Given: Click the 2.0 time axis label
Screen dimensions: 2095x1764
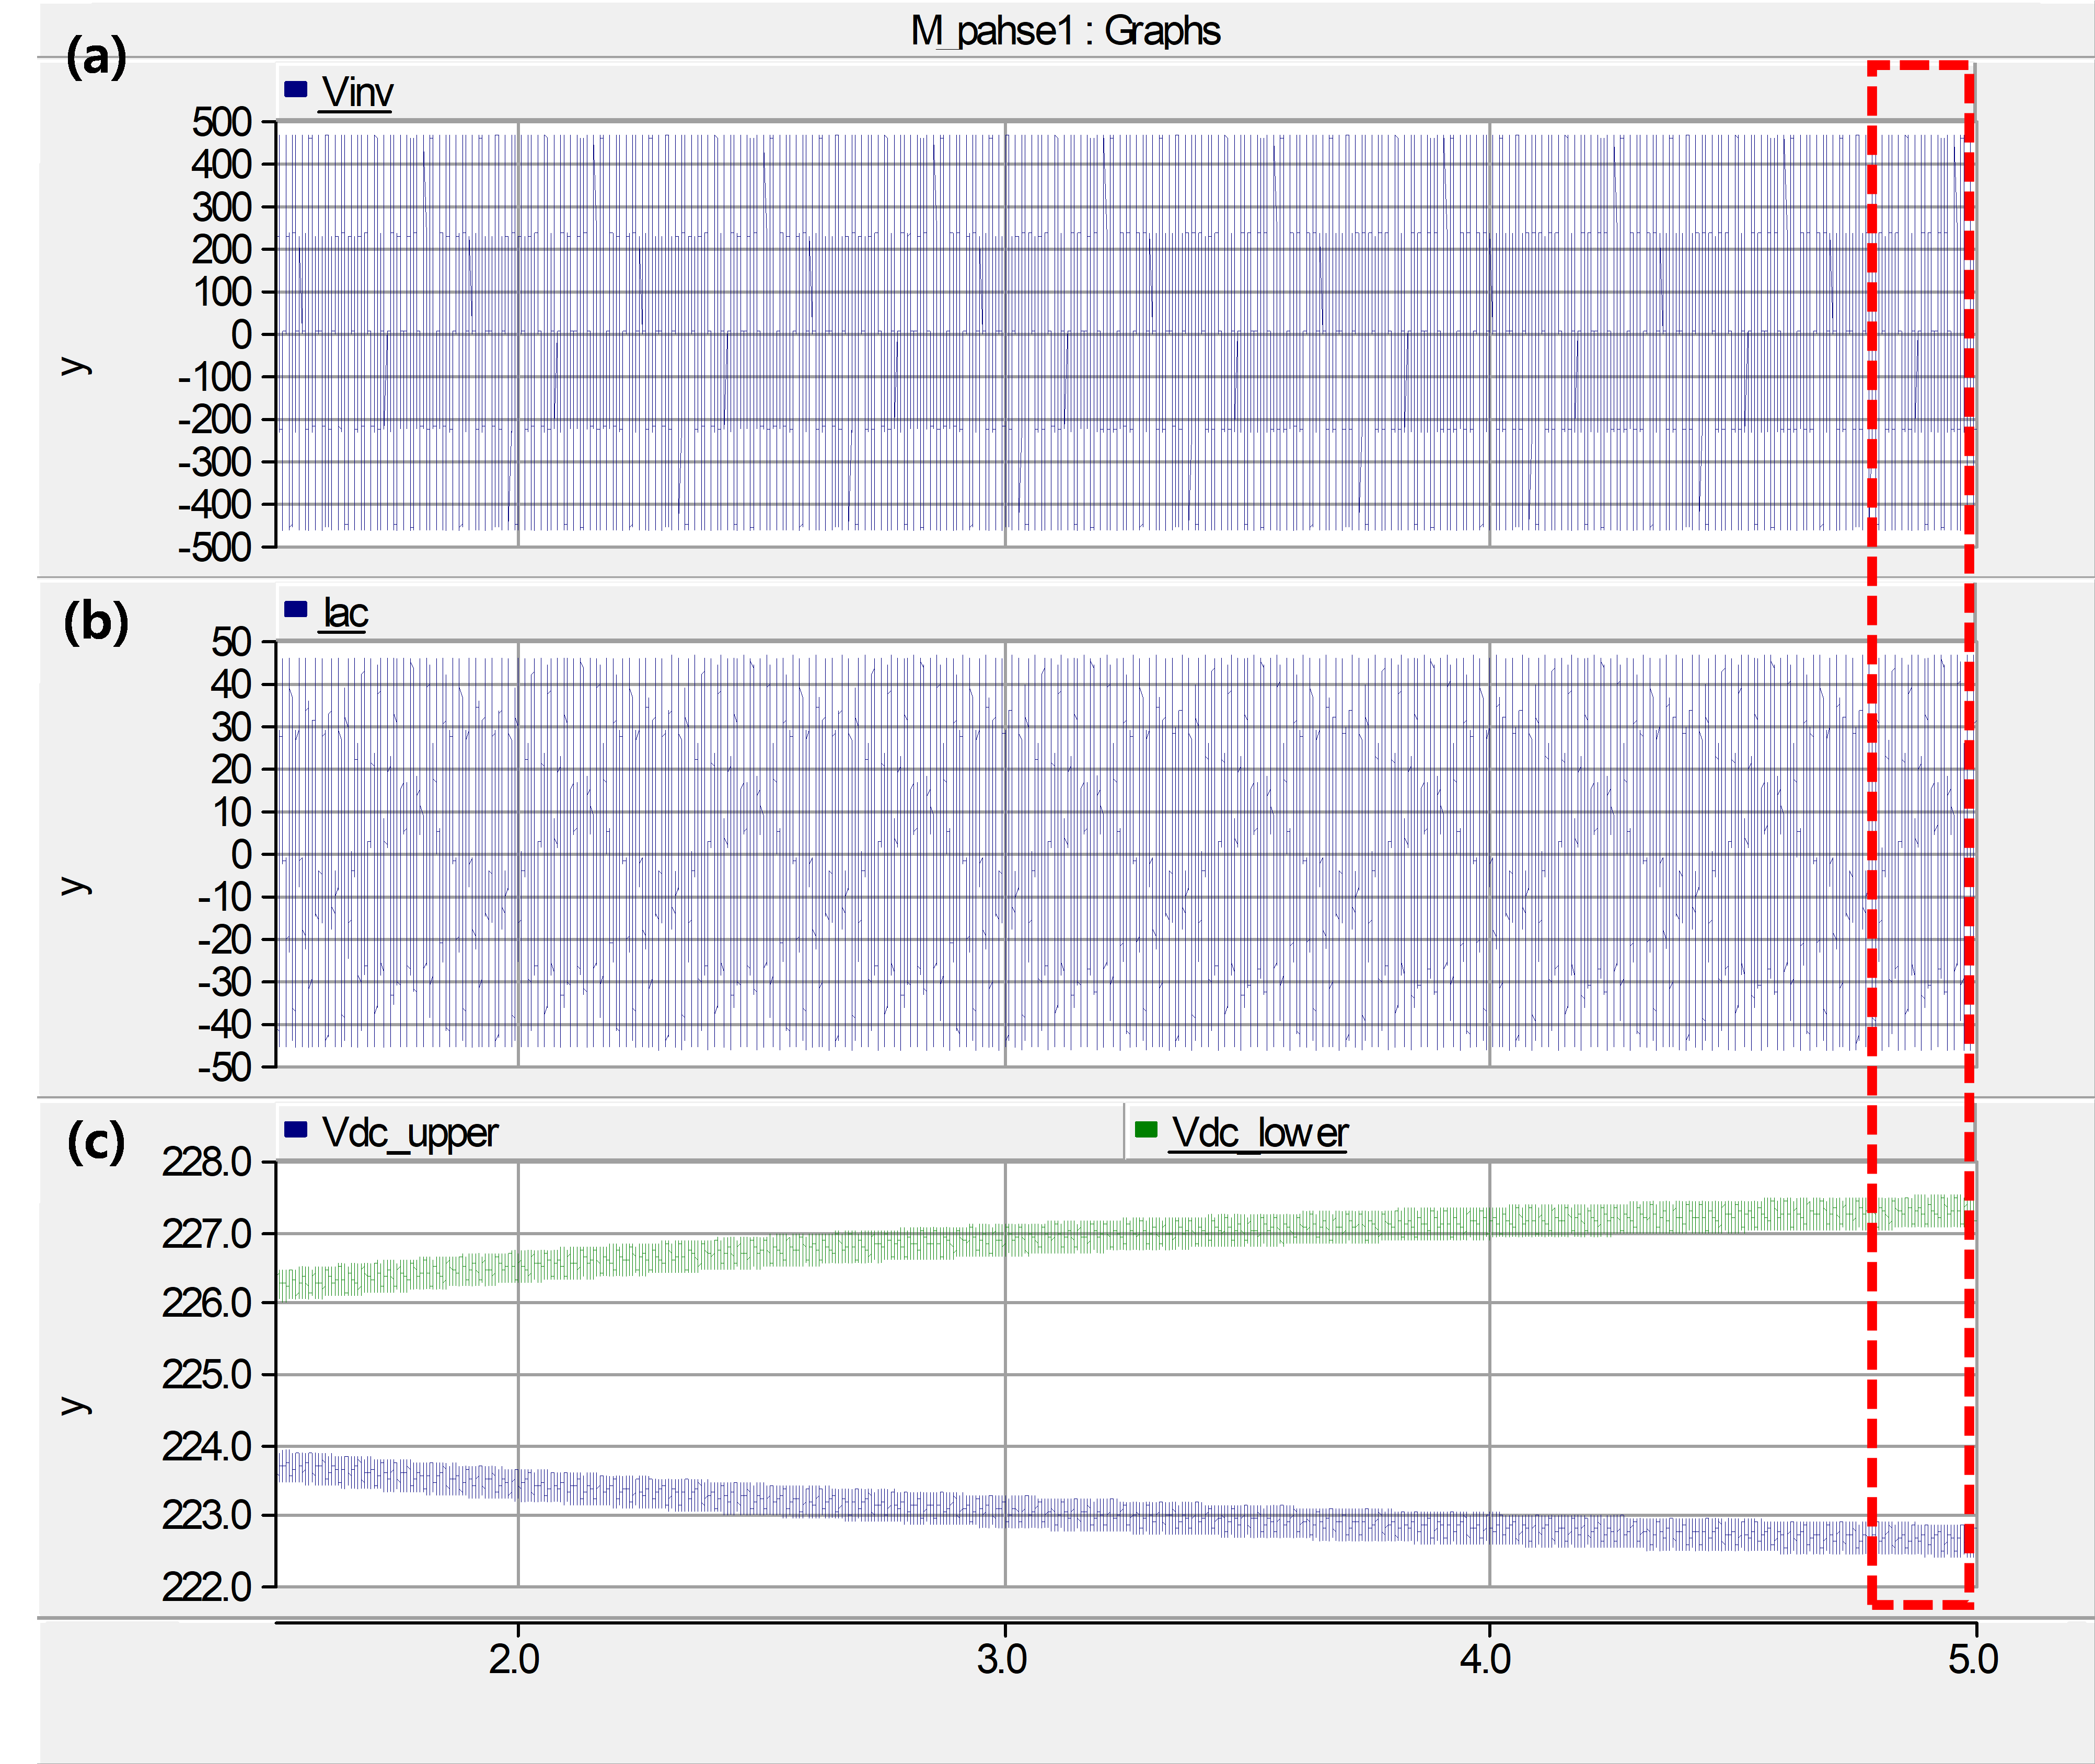Looking at the screenshot, I should click(x=514, y=1659).
